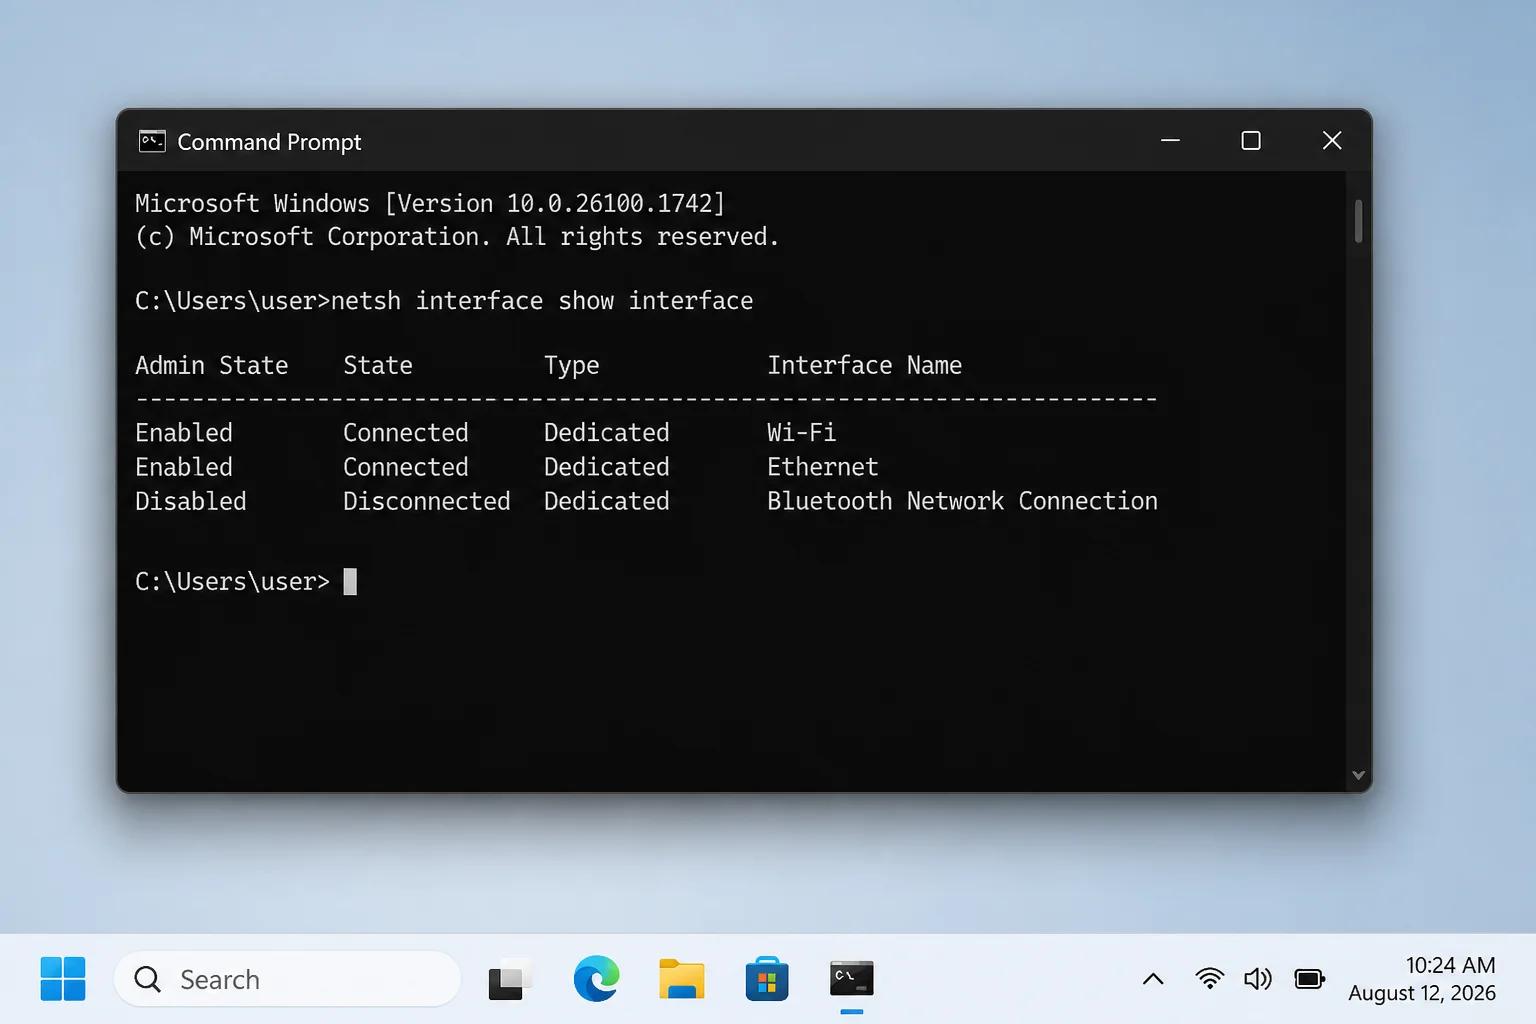
Task: Click the Command Prompt title bar icon
Action: point(152,141)
